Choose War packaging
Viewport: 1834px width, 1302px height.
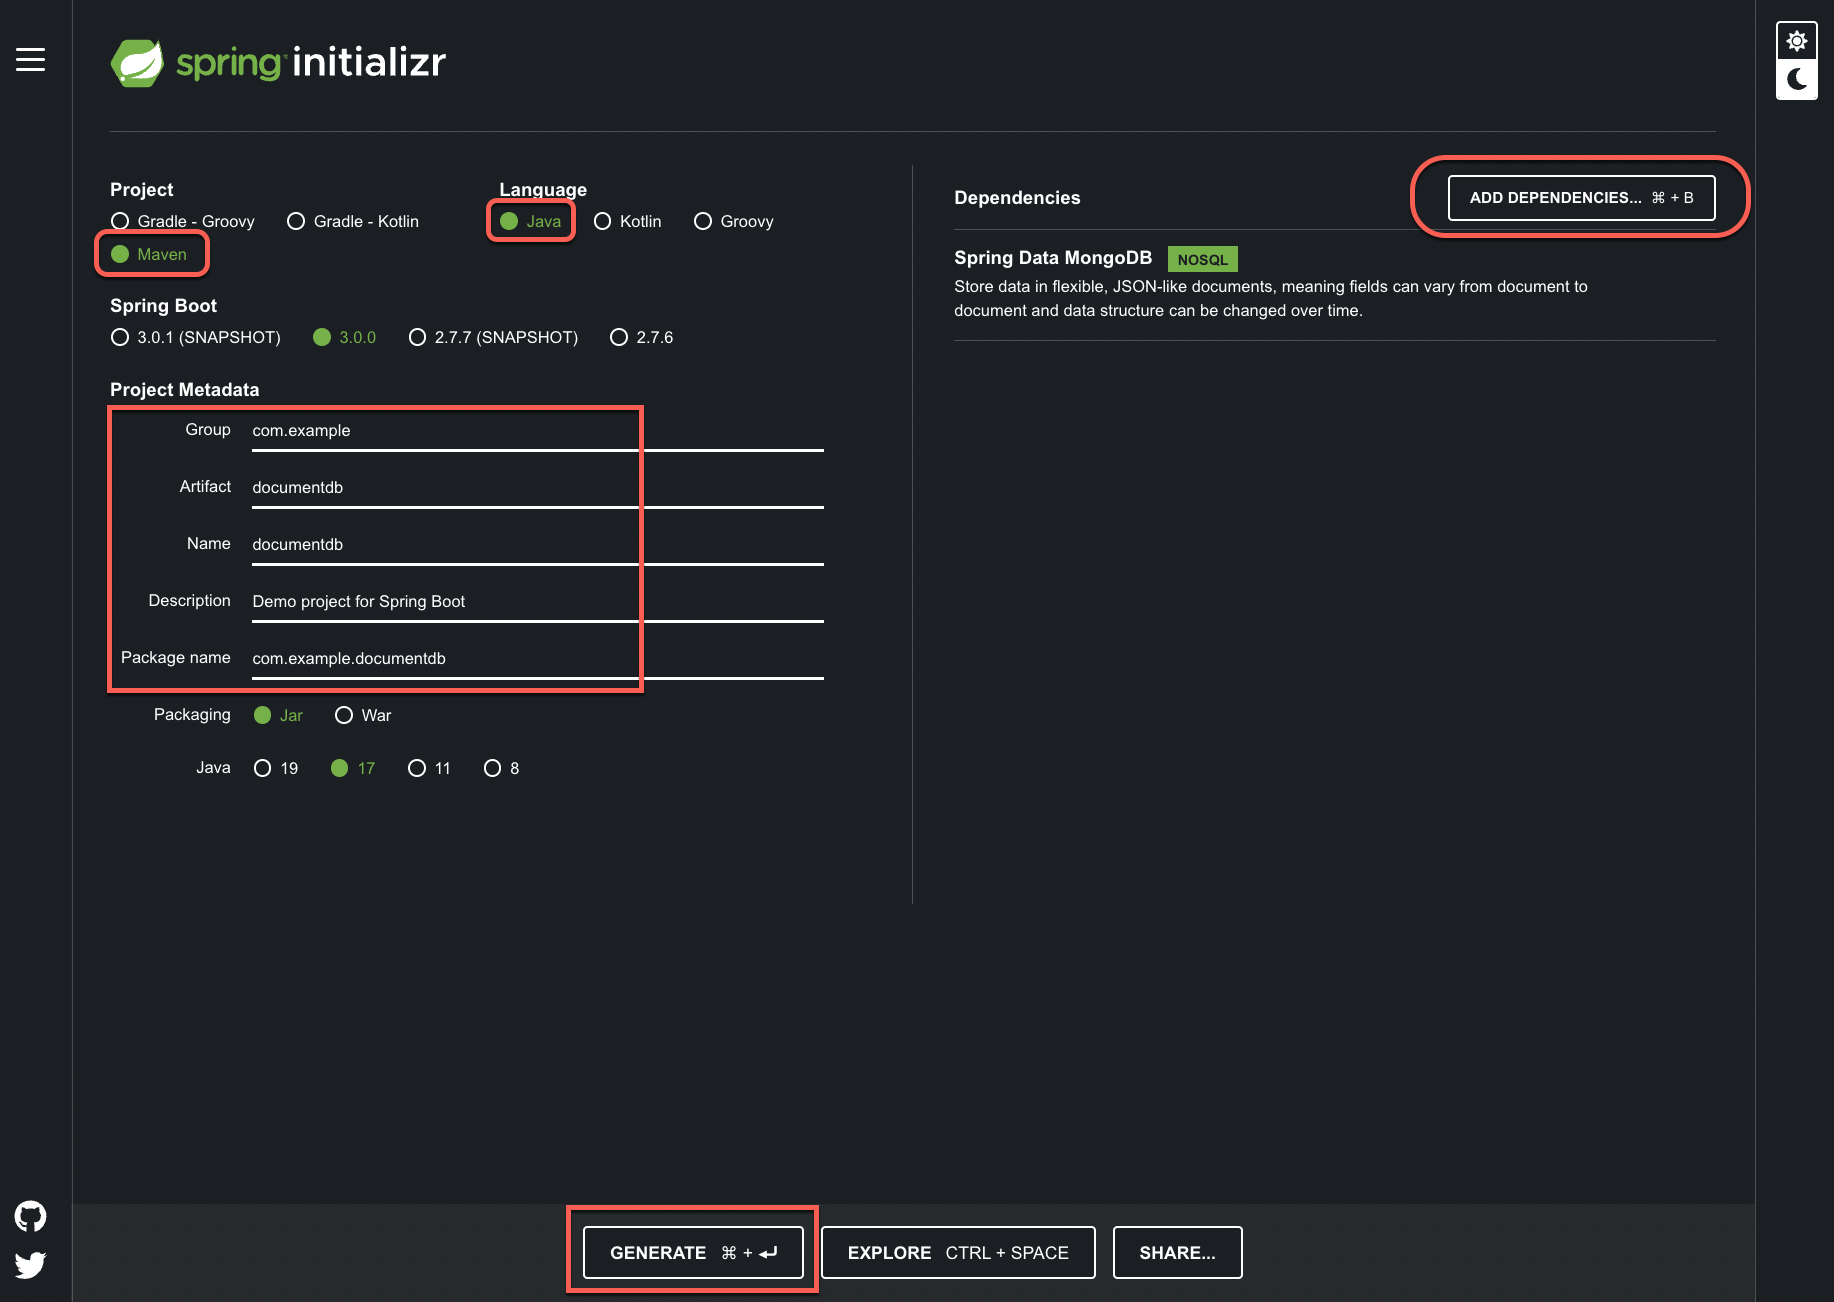(363, 715)
